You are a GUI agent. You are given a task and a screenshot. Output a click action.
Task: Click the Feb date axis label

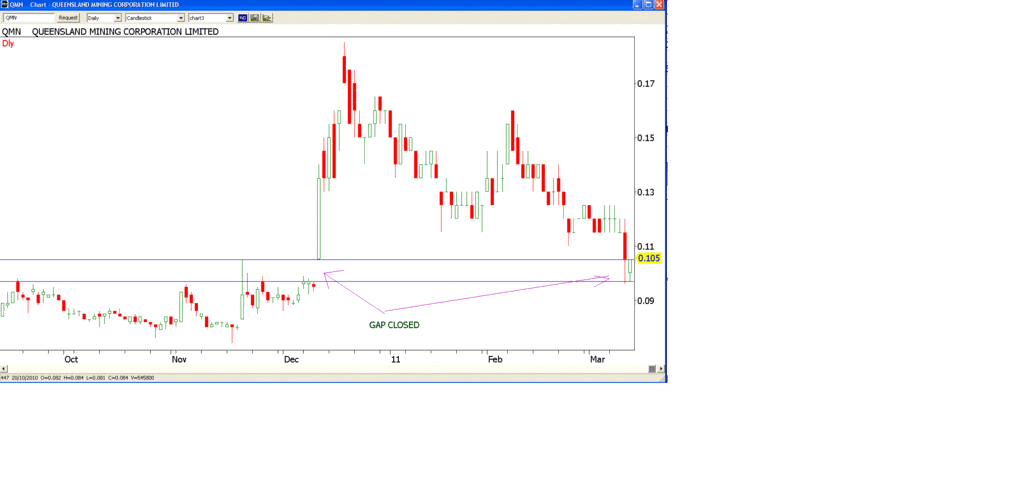pos(496,359)
